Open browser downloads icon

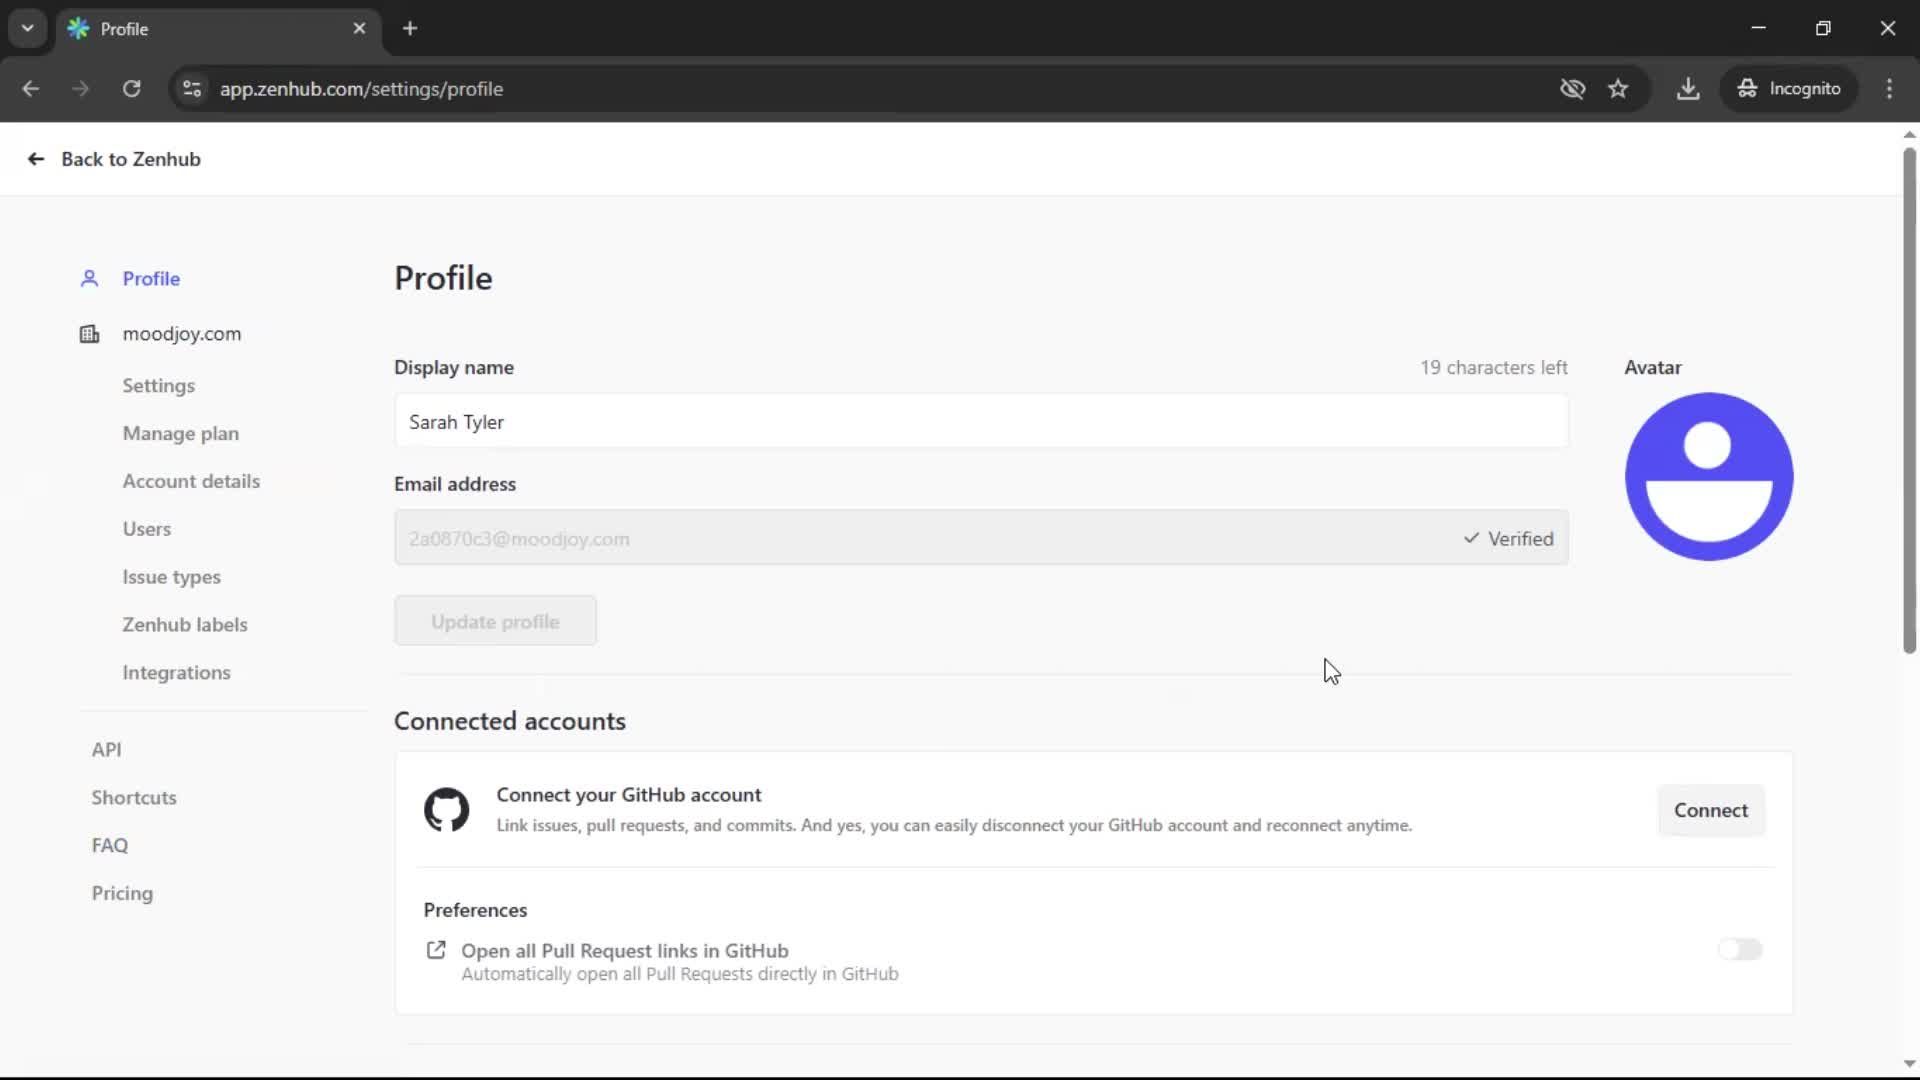pos(1688,89)
